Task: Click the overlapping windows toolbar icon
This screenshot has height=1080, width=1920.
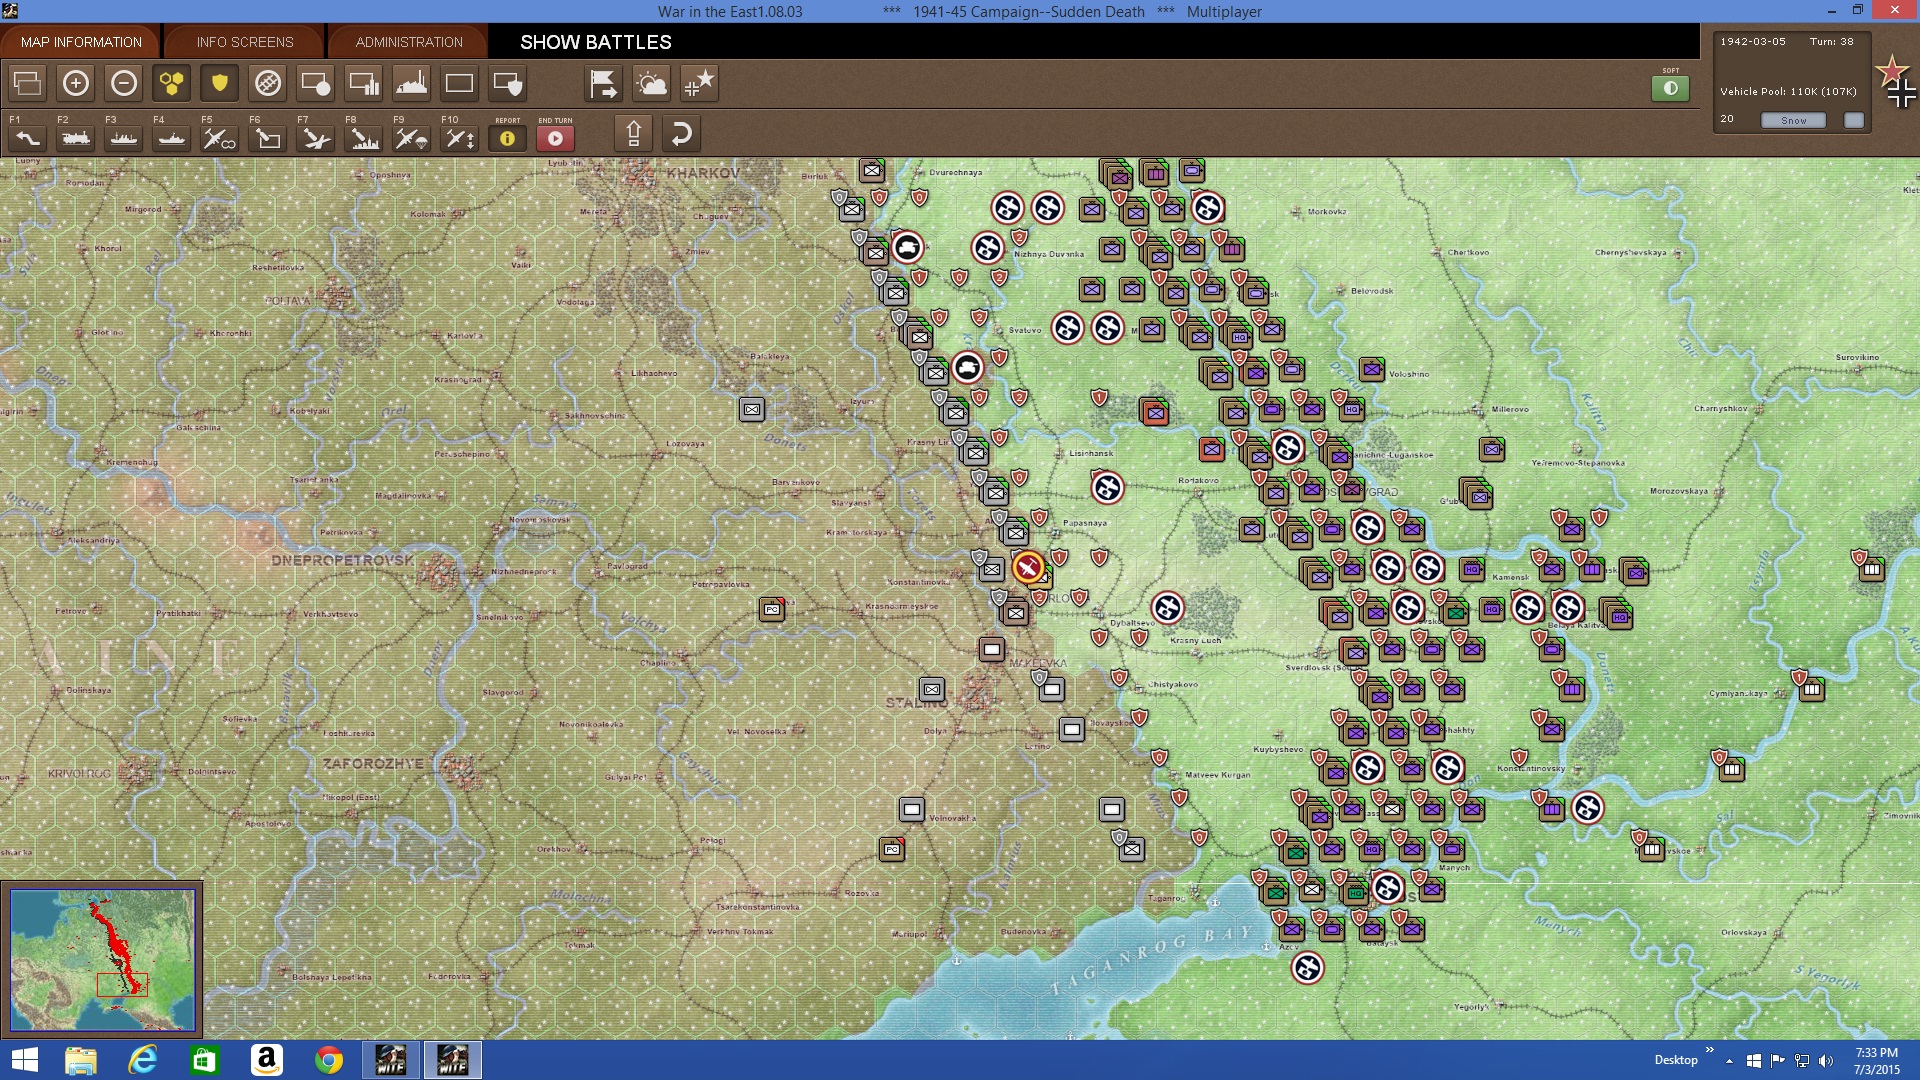Action: [x=28, y=83]
